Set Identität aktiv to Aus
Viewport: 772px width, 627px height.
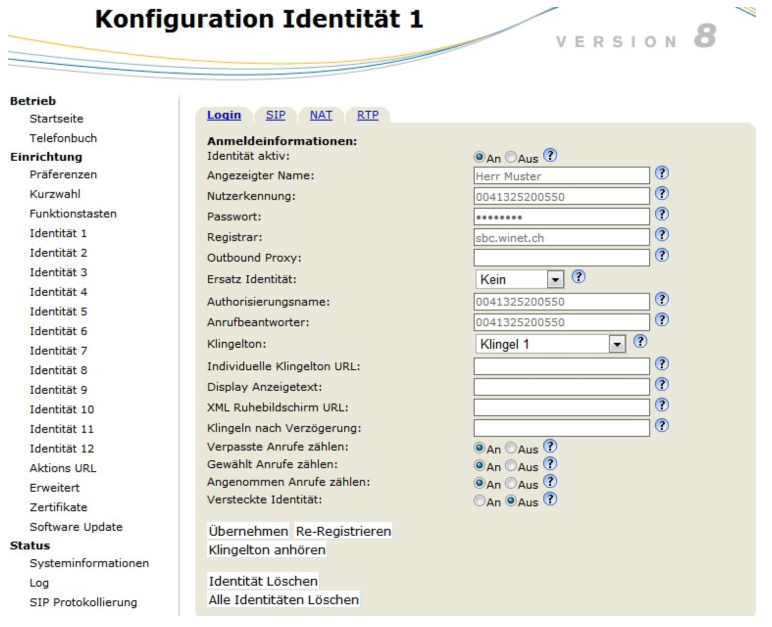tap(511, 157)
